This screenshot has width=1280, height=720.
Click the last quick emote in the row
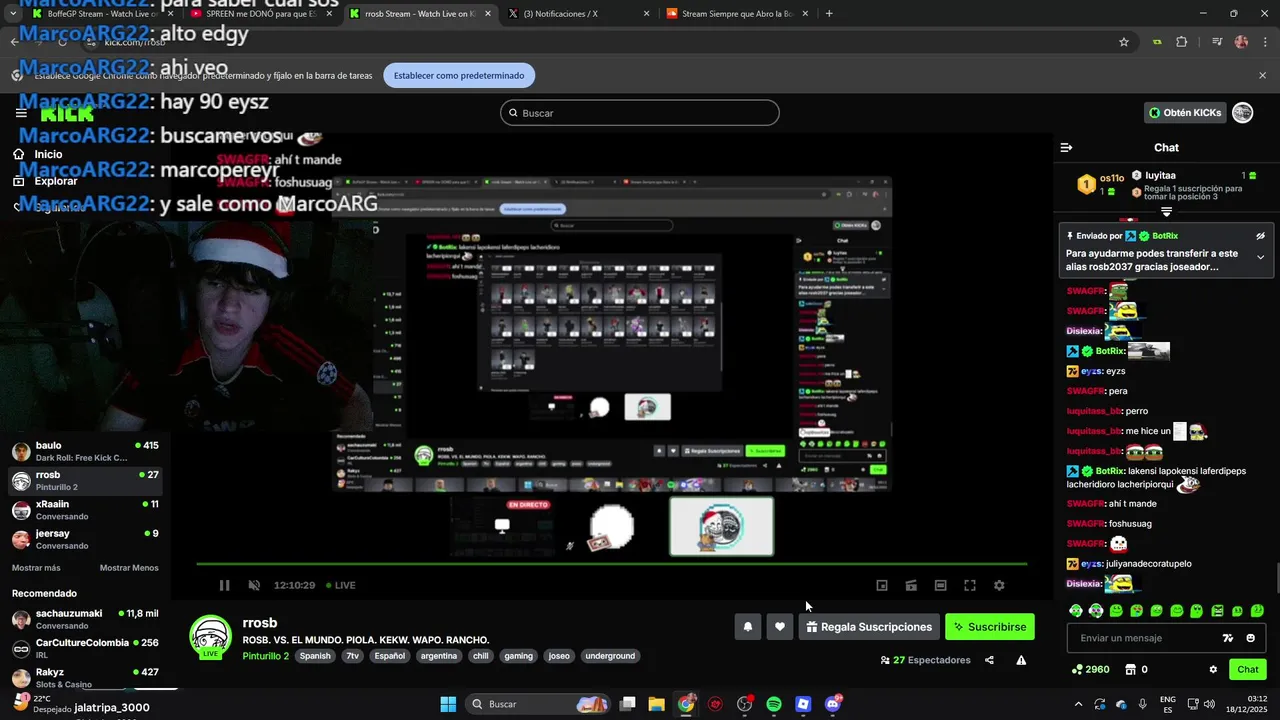pos(1257,610)
